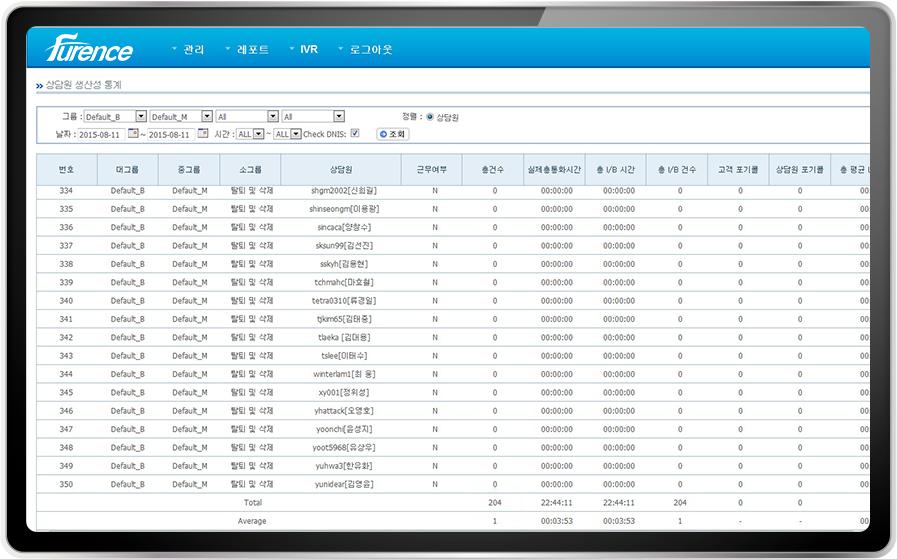This screenshot has width=897, height=559.
Task: Select the tlaeka agent cell
Action: (344, 337)
